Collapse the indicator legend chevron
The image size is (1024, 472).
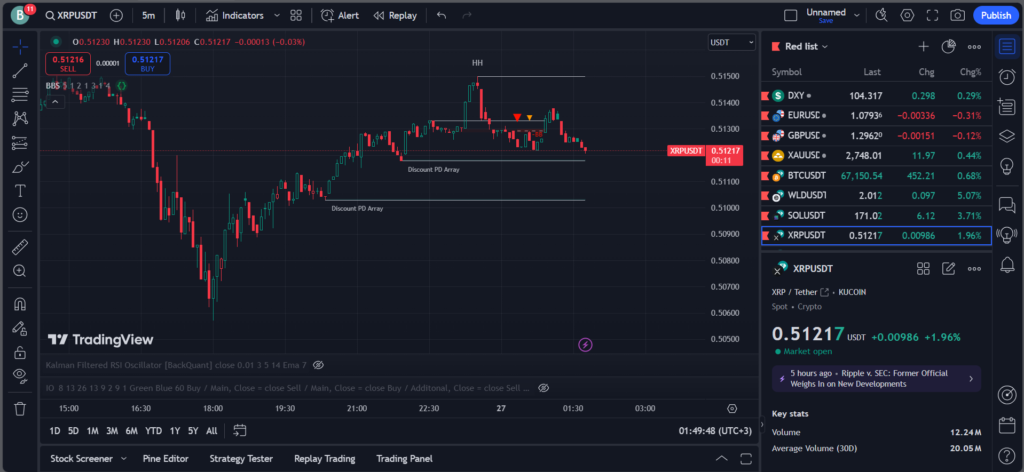55,101
